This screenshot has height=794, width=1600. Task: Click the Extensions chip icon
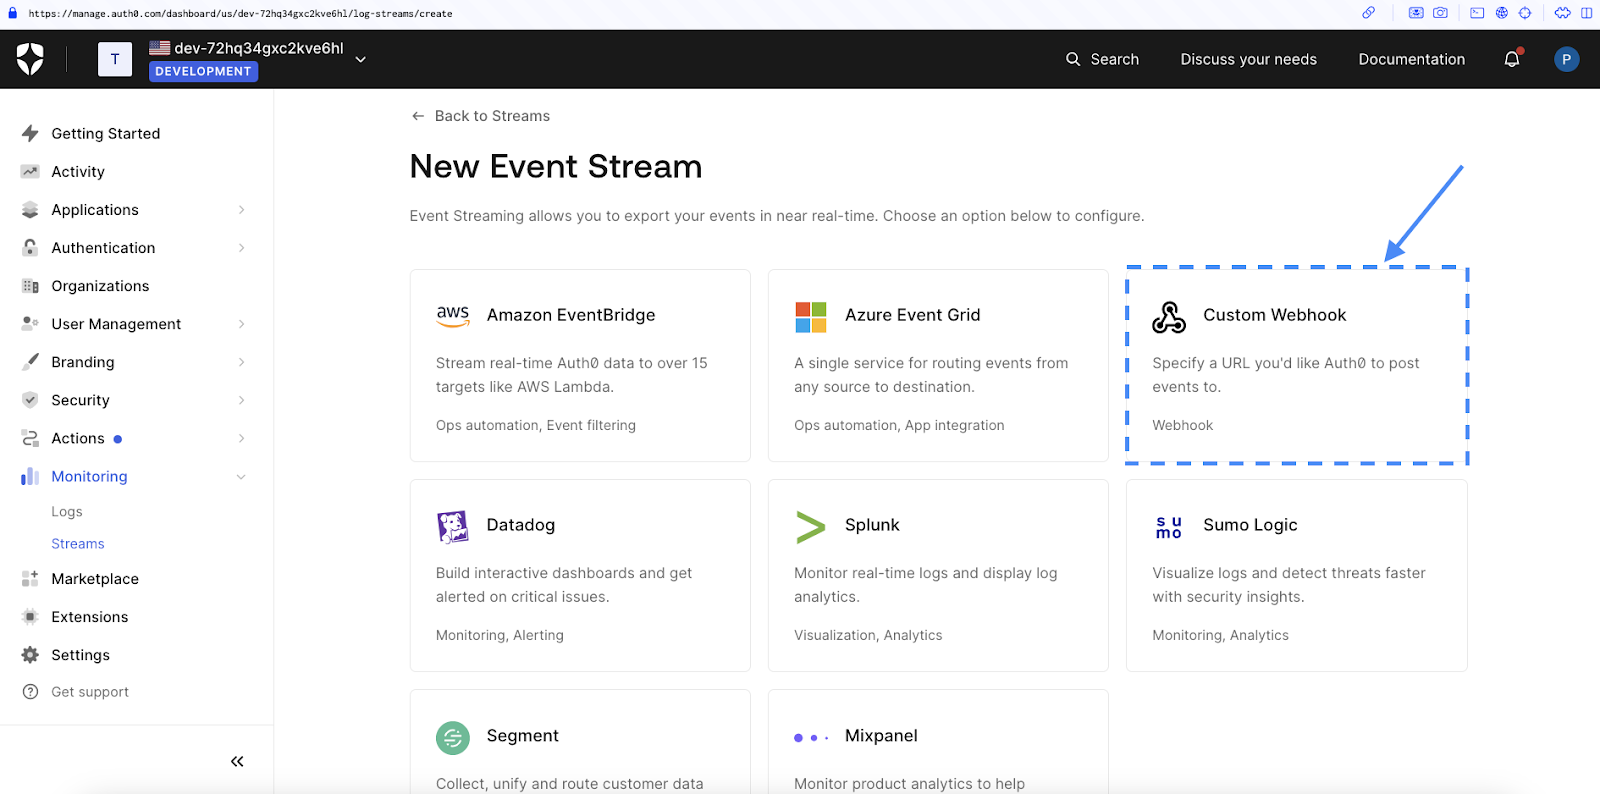30,617
